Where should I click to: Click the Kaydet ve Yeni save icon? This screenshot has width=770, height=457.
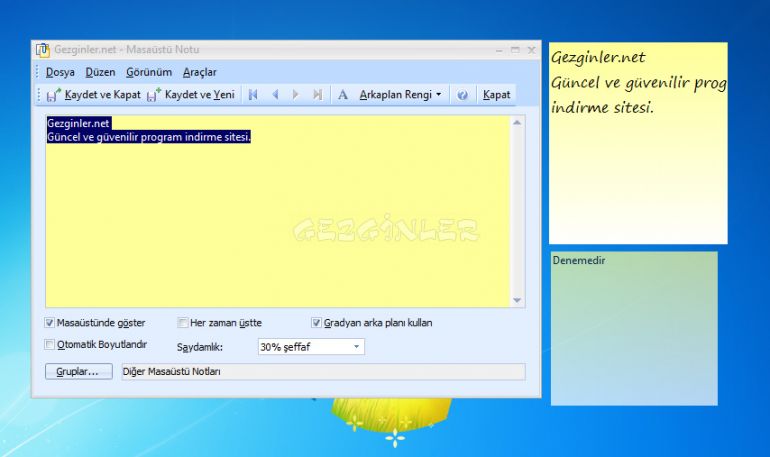154,95
